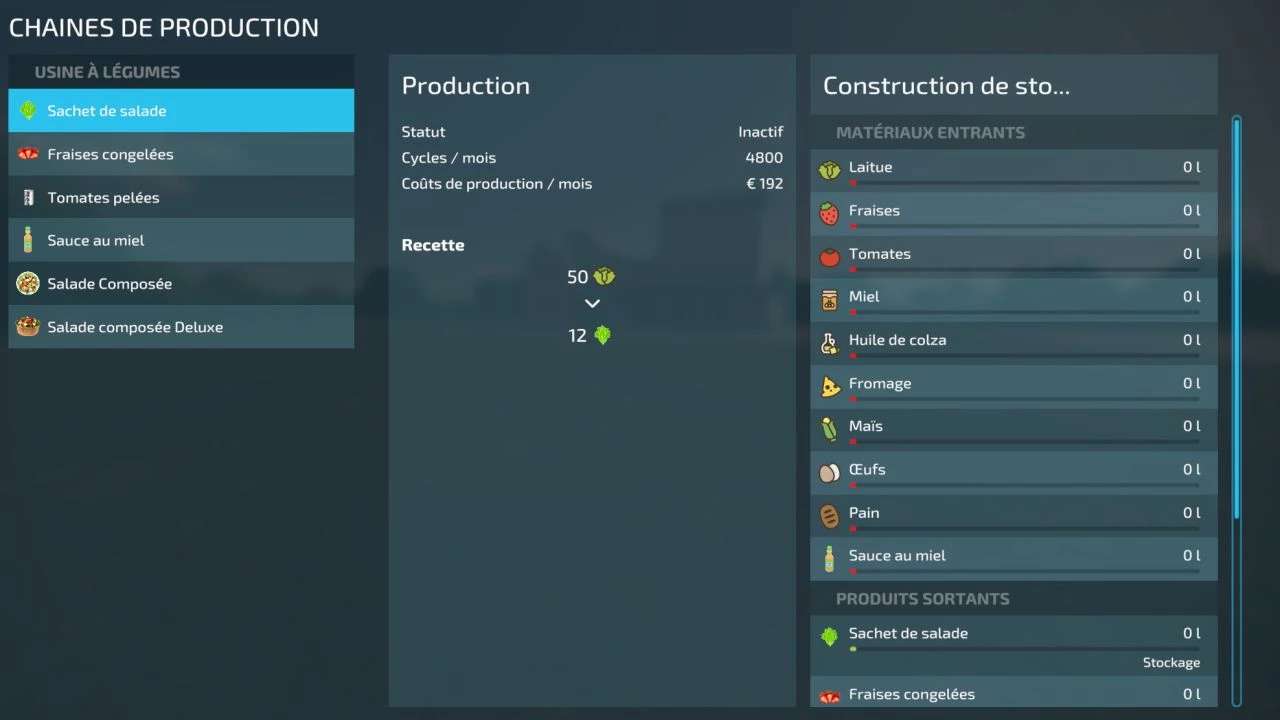
Task: Click the bread icon beside Pain
Action: 829,515
